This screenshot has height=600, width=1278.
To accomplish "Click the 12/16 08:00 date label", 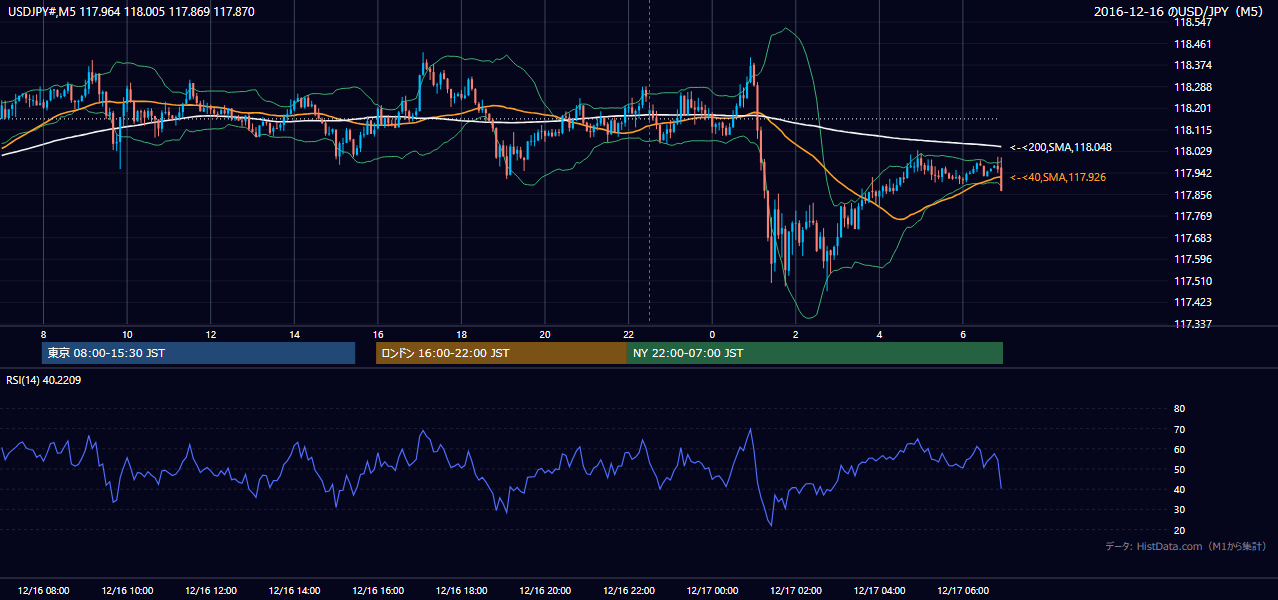I will [43, 591].
